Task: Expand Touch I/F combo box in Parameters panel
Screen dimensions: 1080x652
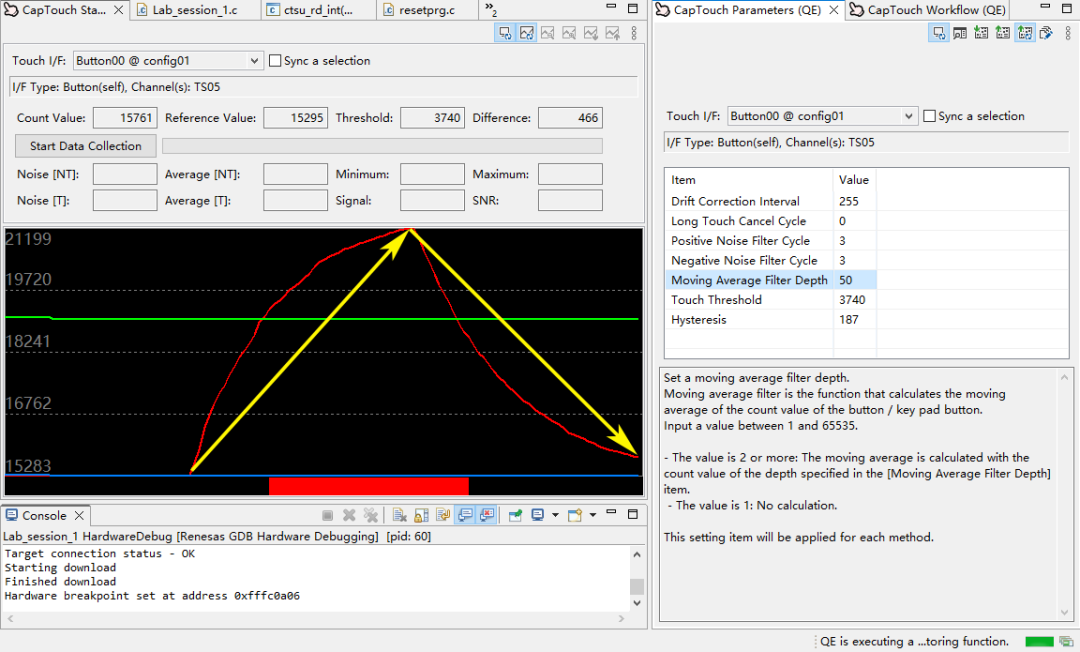Action: click(x=908, y=116)
